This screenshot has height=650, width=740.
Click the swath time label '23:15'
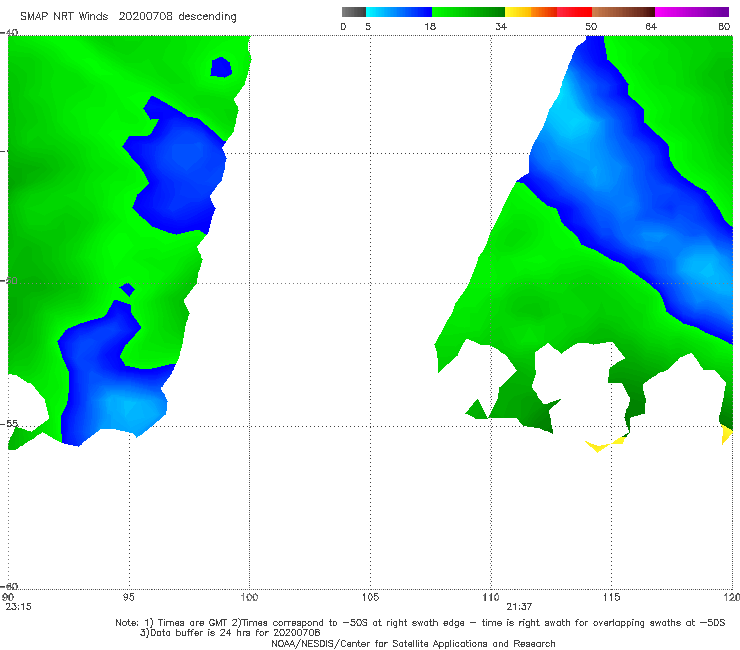(x=18, y=607)
